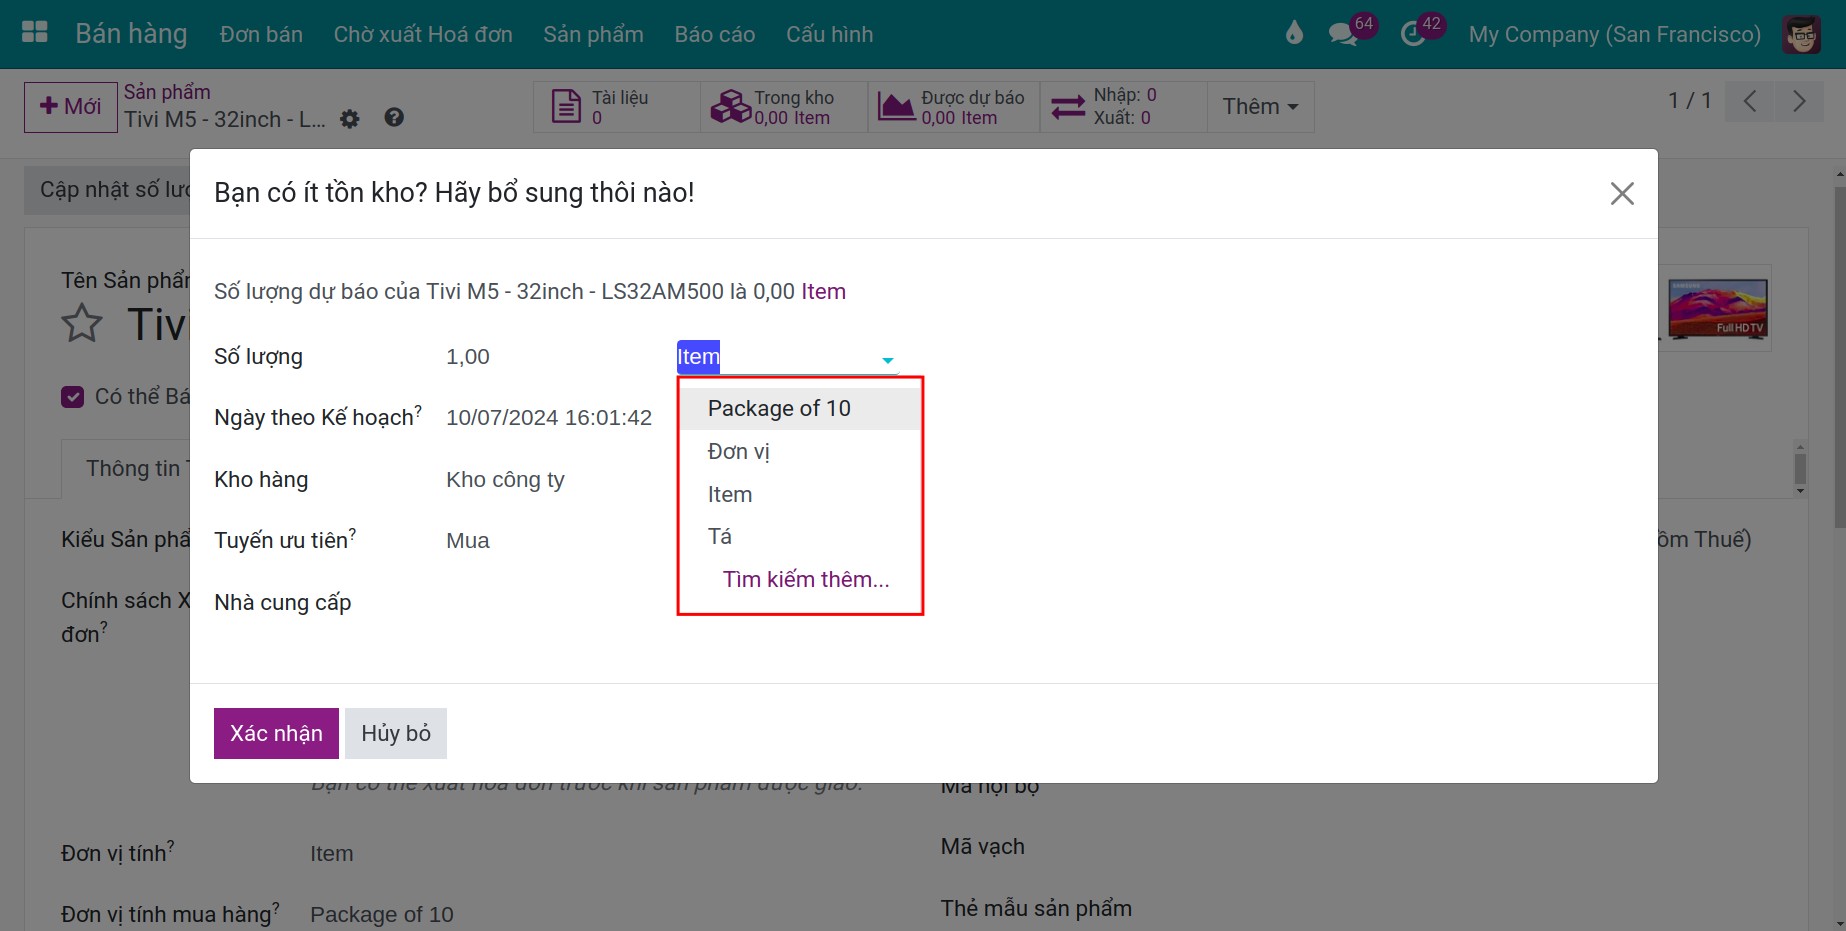Screen dimensions: 1846x931
Task: Go to previous record arrow
Action: (1750, 101)
